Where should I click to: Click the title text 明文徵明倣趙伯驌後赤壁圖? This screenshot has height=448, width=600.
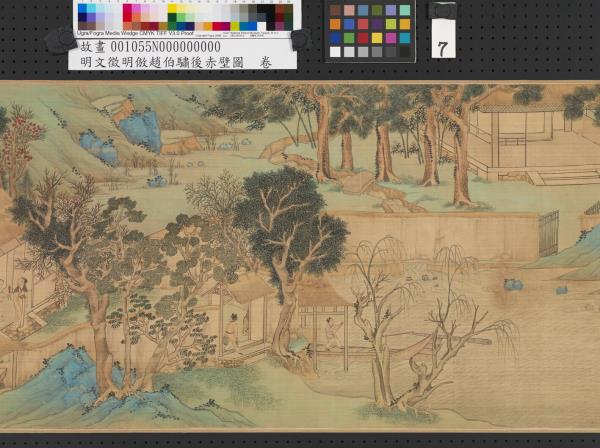162,61
